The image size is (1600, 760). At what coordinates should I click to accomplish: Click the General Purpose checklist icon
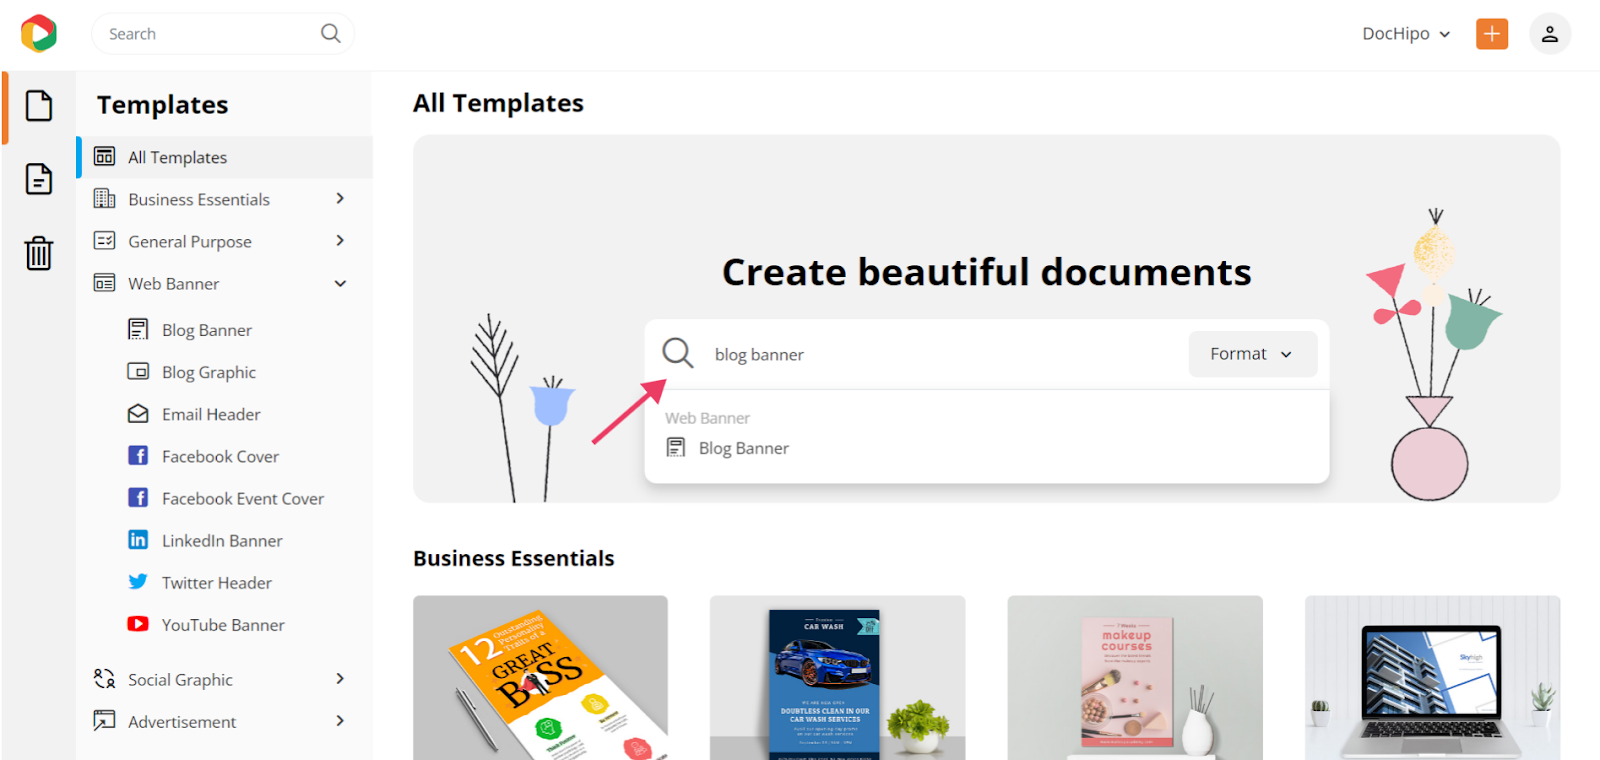104,241
